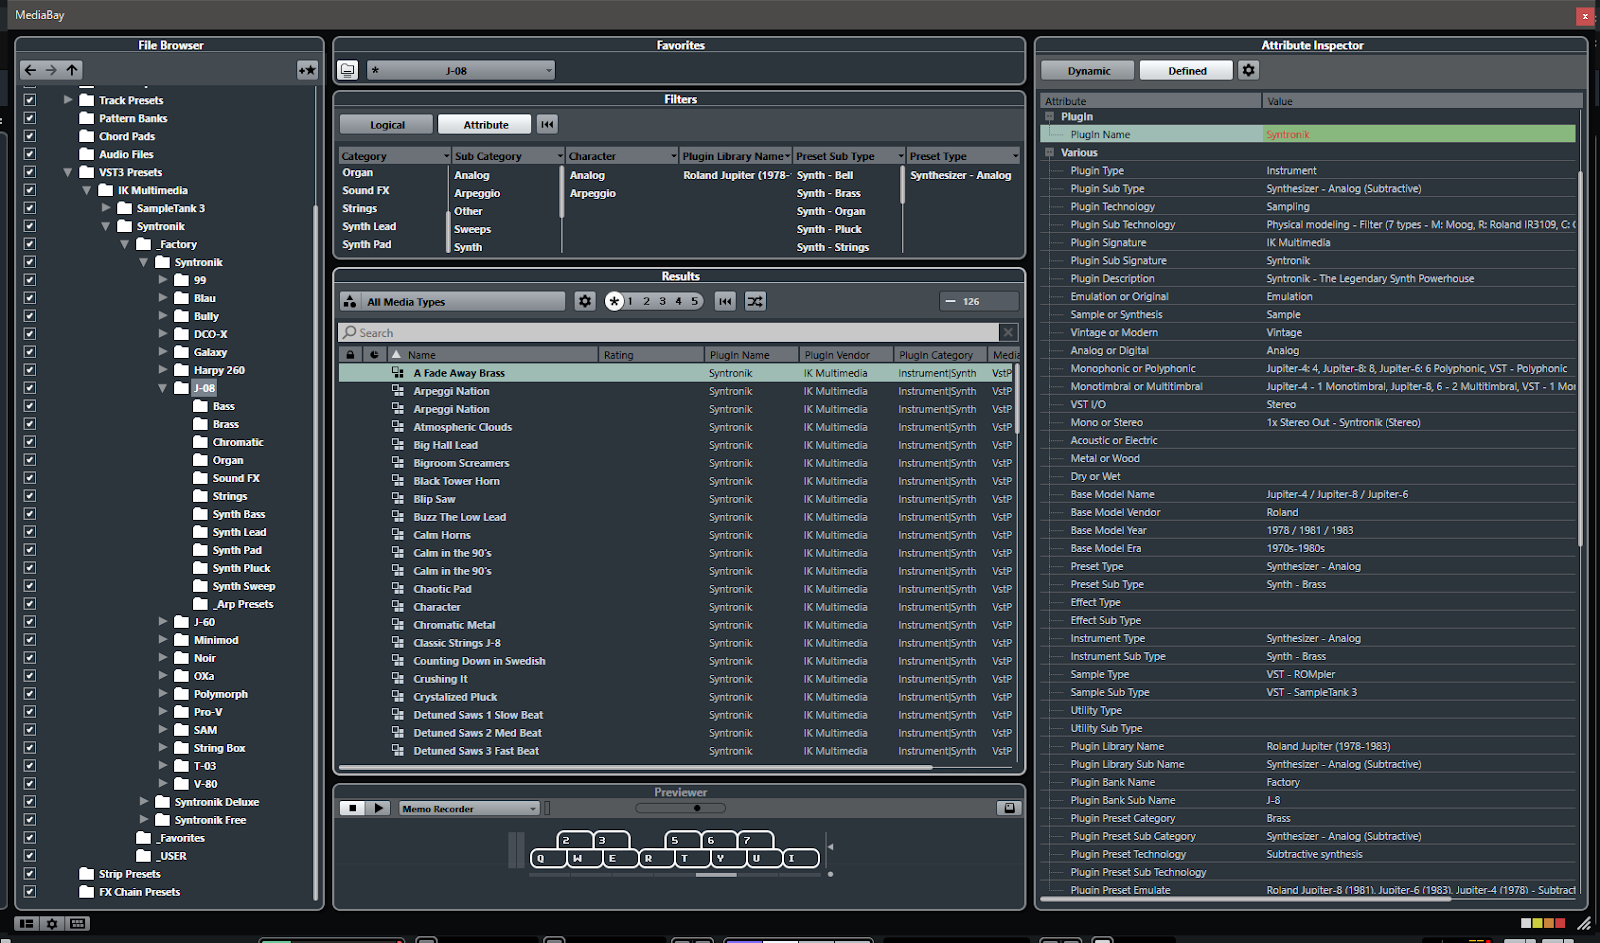The height and width of the screenshot is (943, 1600).
Task: Reset result filters rewind icon
Action: (726, 301)
